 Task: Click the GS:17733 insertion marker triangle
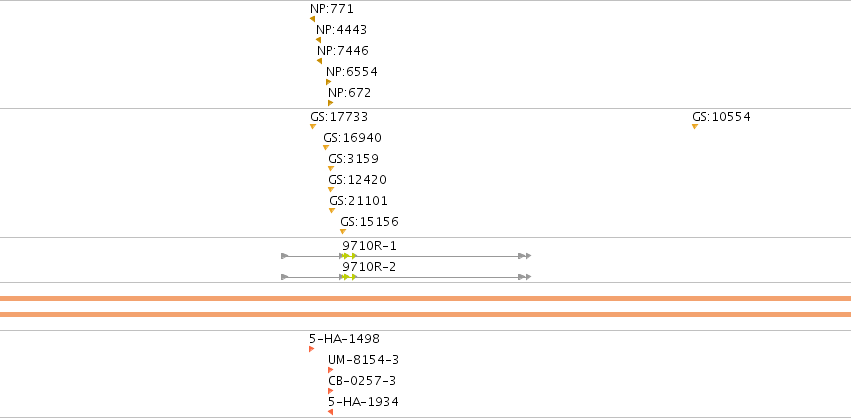click(313, 126)
